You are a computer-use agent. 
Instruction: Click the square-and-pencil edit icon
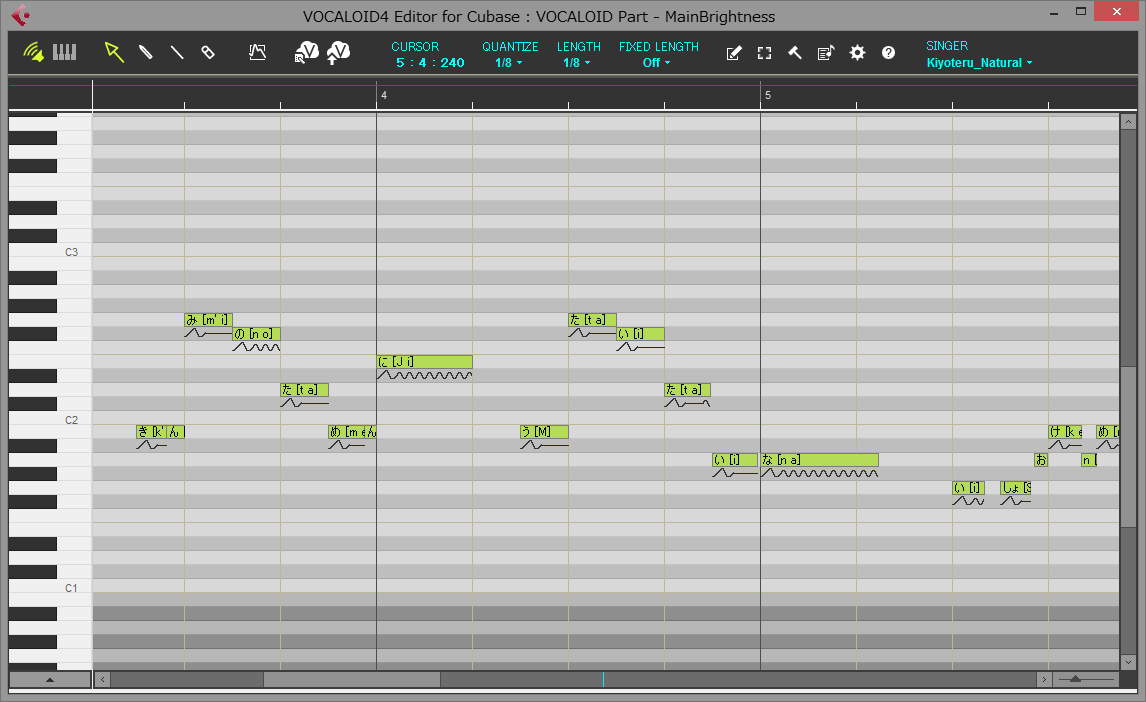(734, 53)
